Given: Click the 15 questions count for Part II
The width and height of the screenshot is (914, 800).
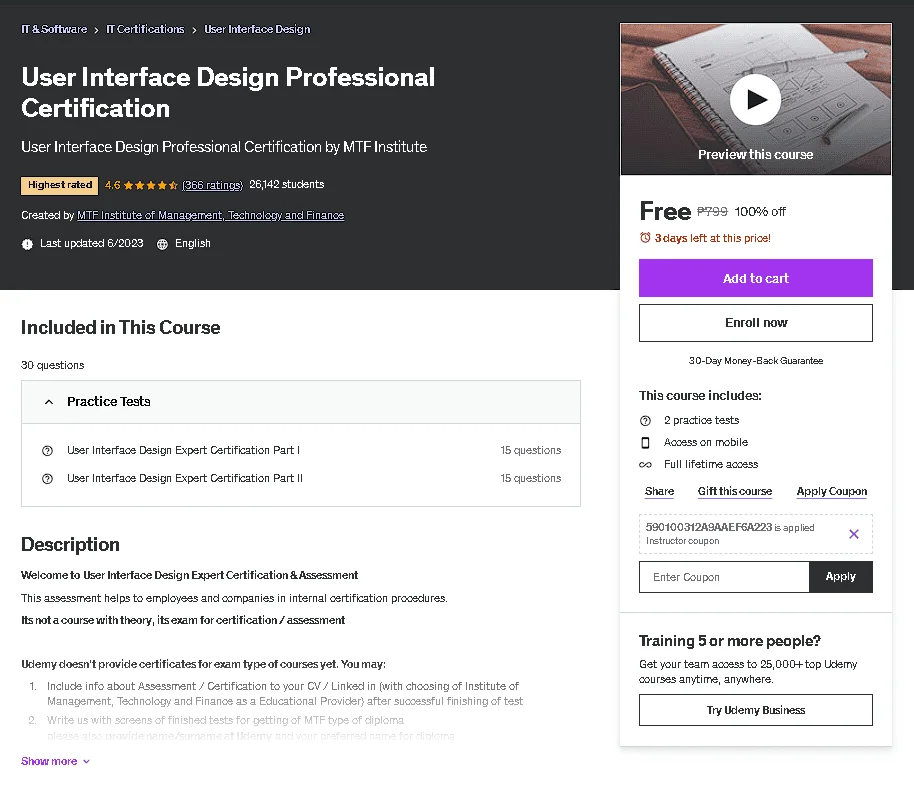Looking at the screenshot, I should click(530, 478).
